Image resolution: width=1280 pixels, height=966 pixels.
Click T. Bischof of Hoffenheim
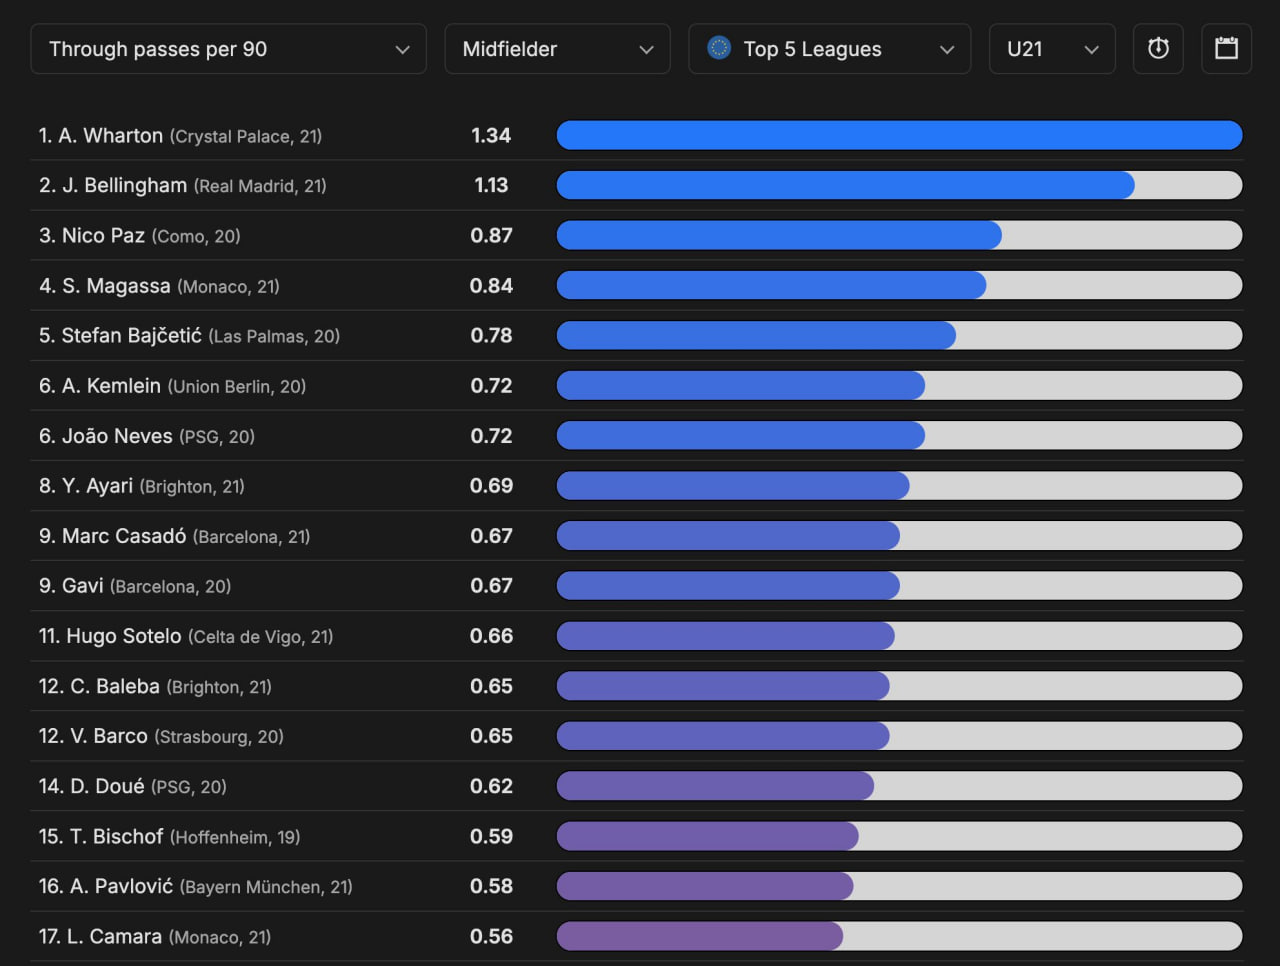pyautogui.click(x=116, y=837)
